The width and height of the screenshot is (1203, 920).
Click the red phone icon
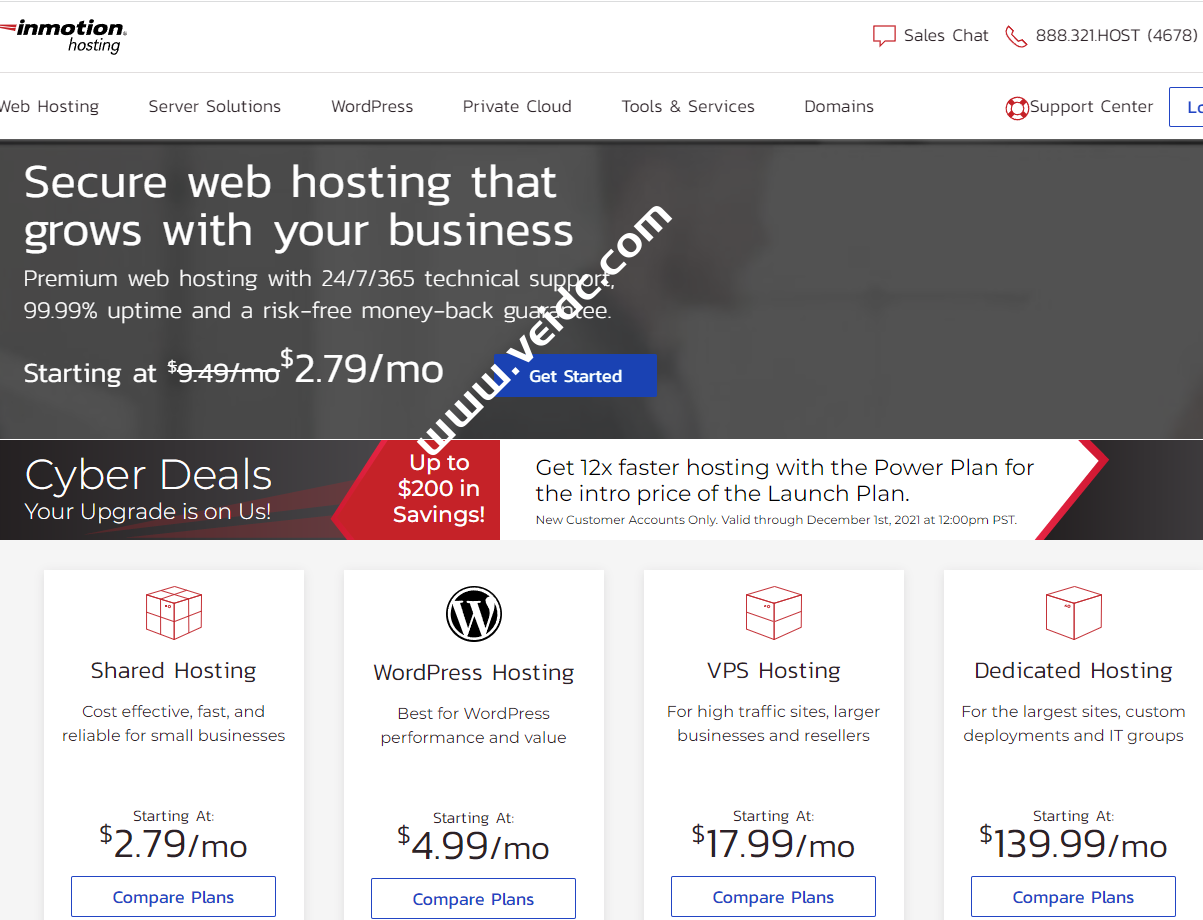pyautogui.click(x=1016, y=36)
